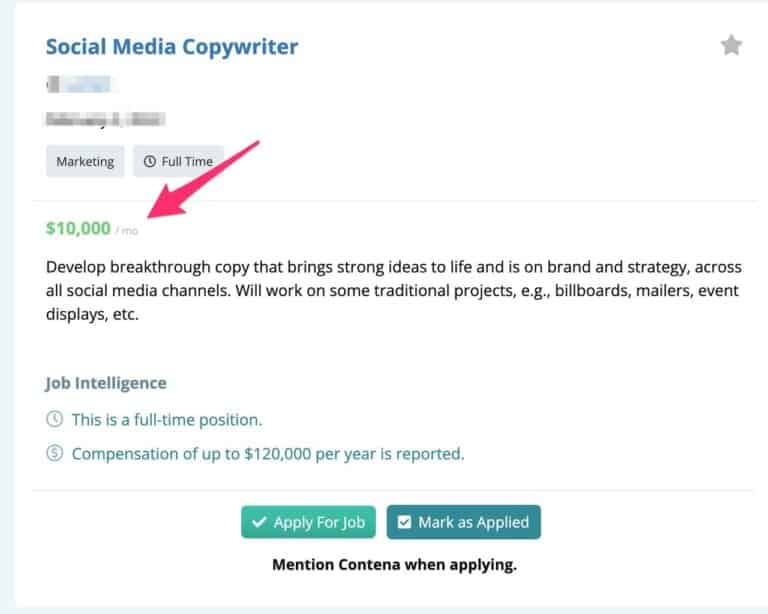The image size is (768, 614).
Task: Click the "/ mo" salary period label
Action: pyautogui.click(x=126, y=231)
